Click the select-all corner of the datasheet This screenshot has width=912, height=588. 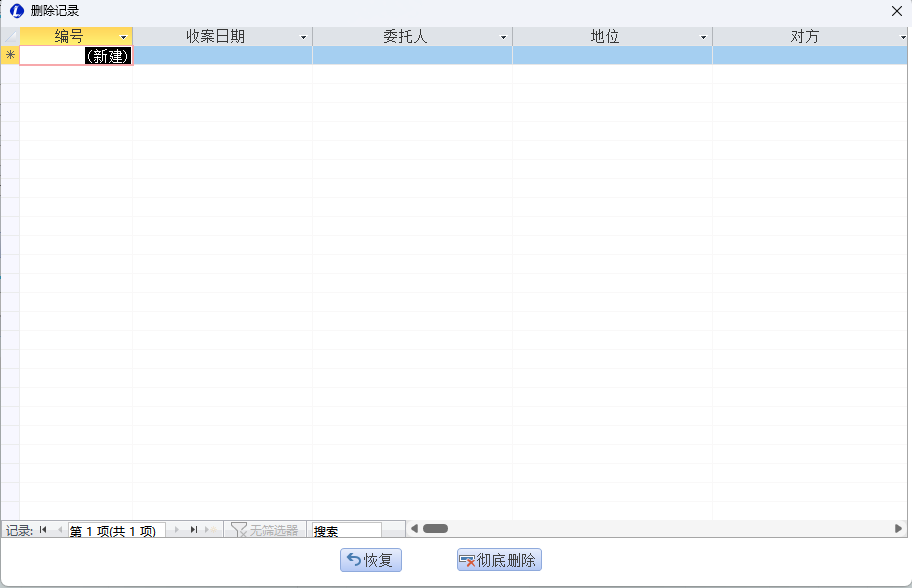pos(10,36)
